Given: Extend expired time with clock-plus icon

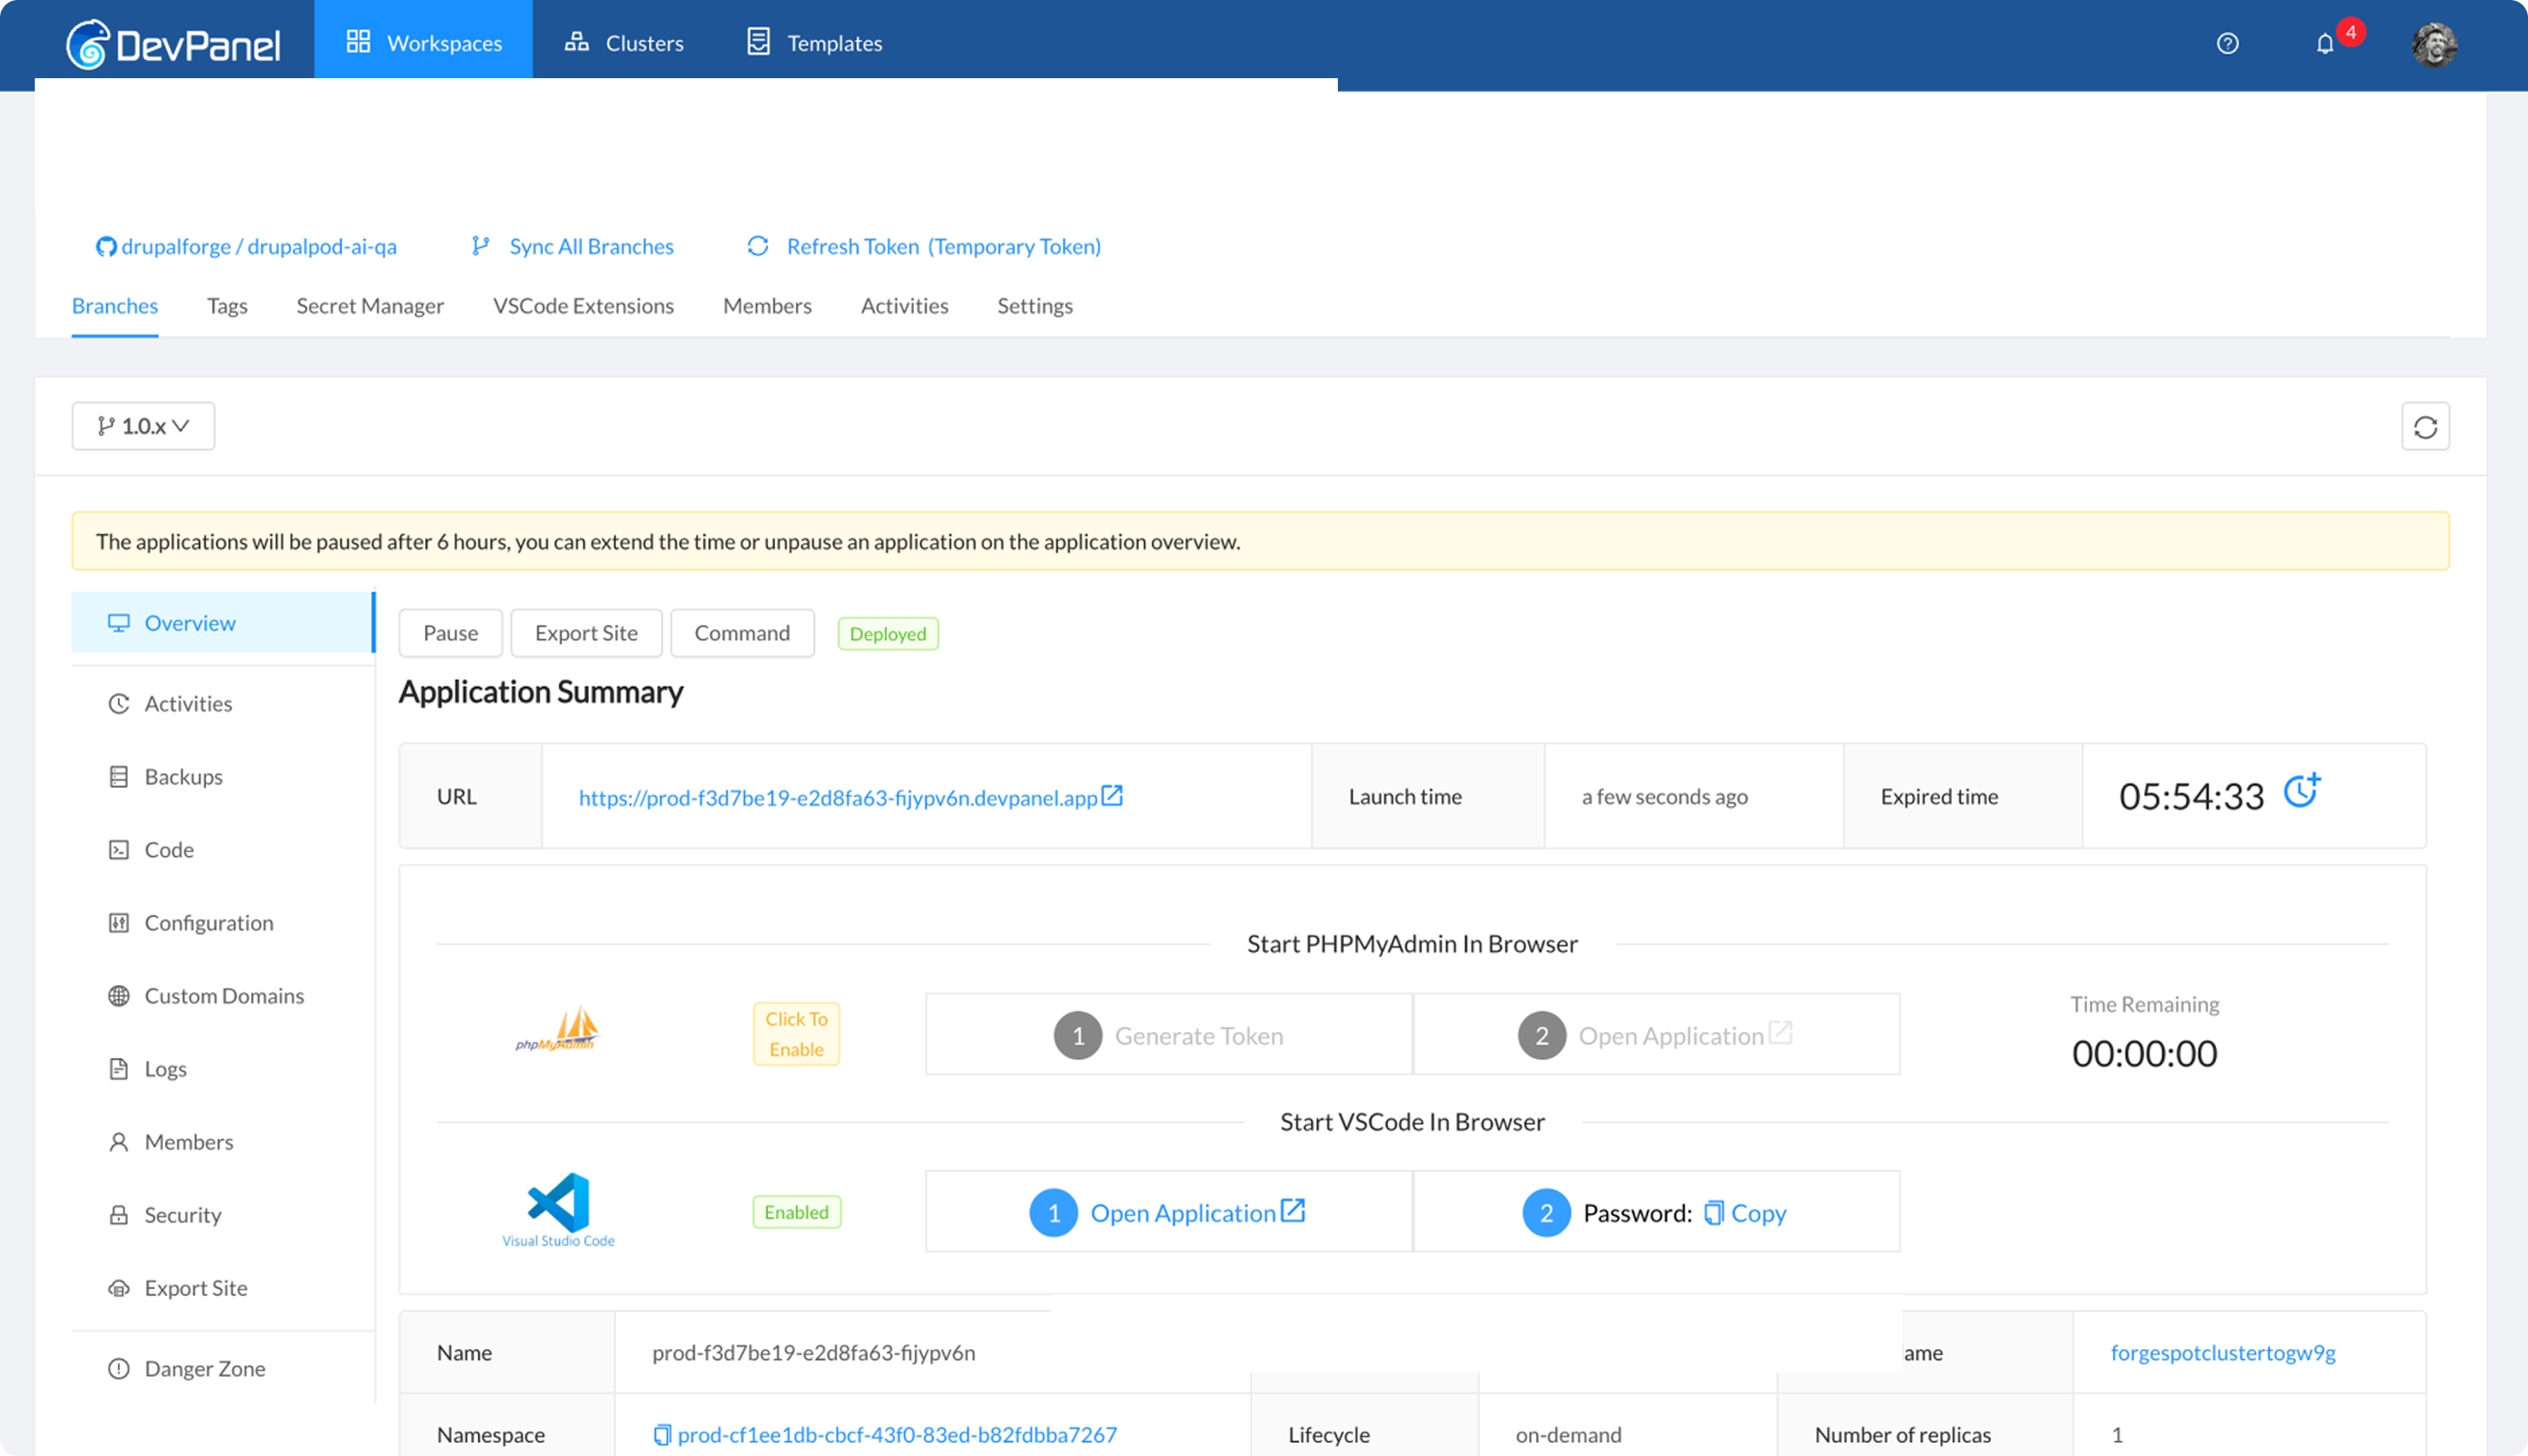Looking at the screenshot, I should tap(2301, 791).
